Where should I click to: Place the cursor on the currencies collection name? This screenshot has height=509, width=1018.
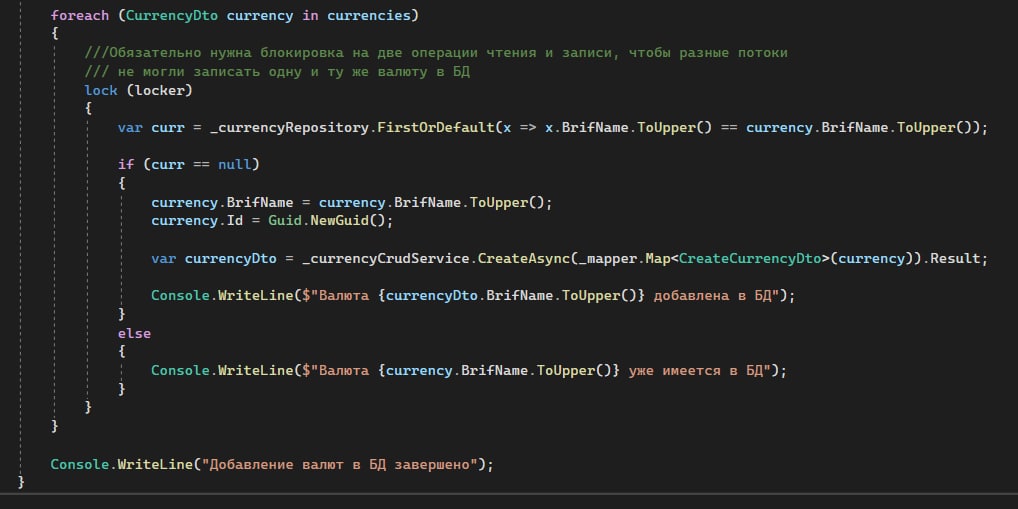pos(369,16)
